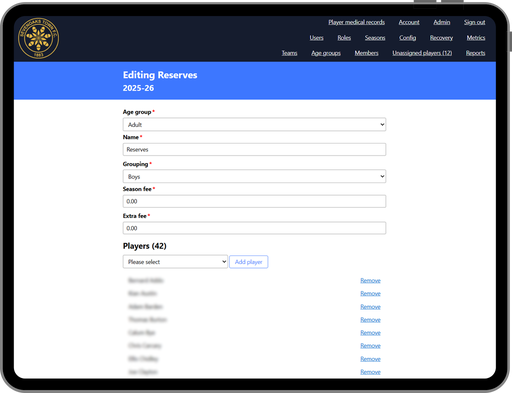The image size is (512, 393).
Task: Remove the sixth listed player
Action: [x=370, y=346]
